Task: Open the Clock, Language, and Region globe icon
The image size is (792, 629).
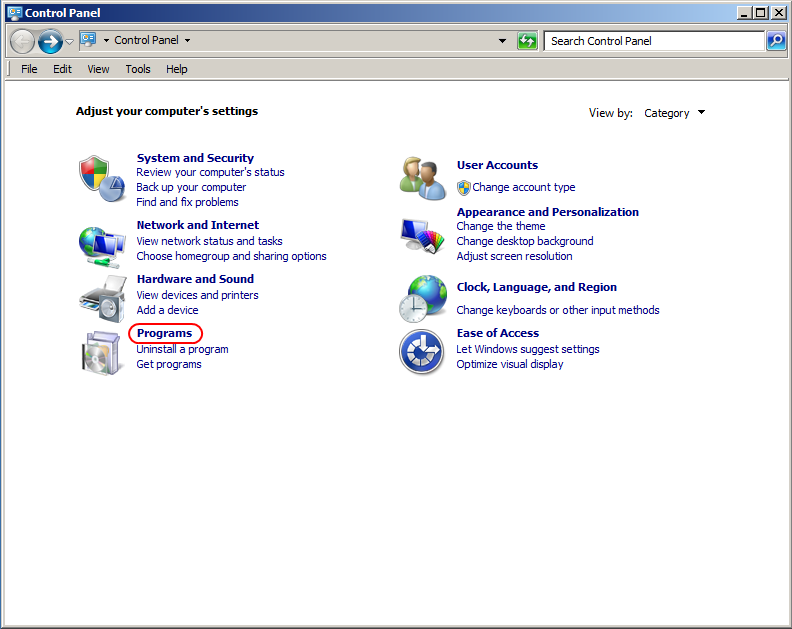Action: click(423, 299)
